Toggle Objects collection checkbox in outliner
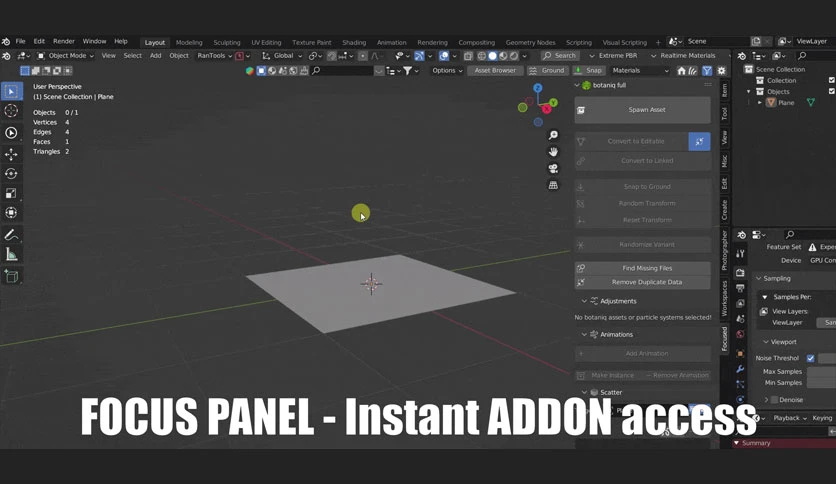The width and height of the screenshot is (836, 484). [x=832, y=92]
